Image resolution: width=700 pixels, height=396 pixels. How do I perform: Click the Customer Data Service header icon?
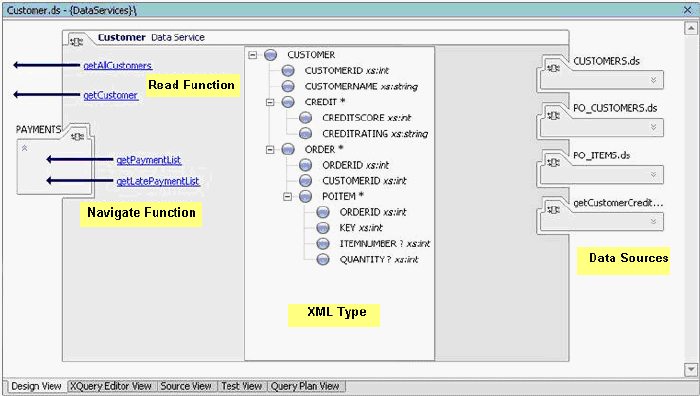pyautogui.click(x=76, y=42)
